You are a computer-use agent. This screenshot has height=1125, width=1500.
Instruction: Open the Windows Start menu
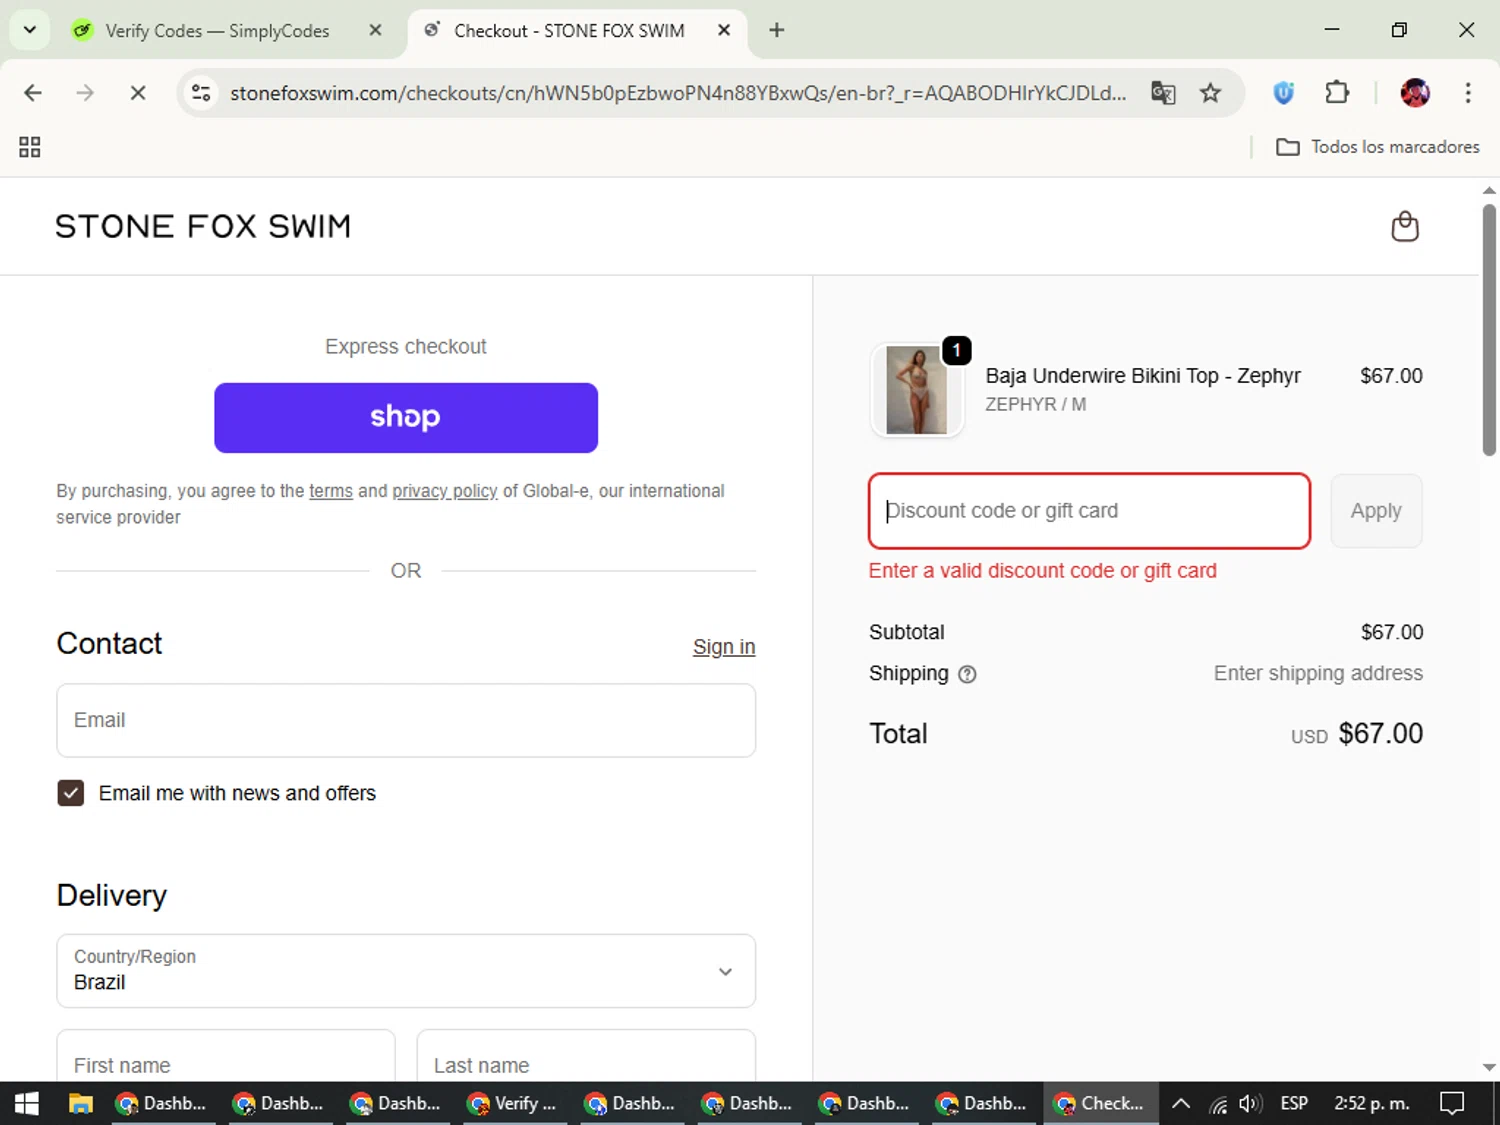tap(27, 1103)
